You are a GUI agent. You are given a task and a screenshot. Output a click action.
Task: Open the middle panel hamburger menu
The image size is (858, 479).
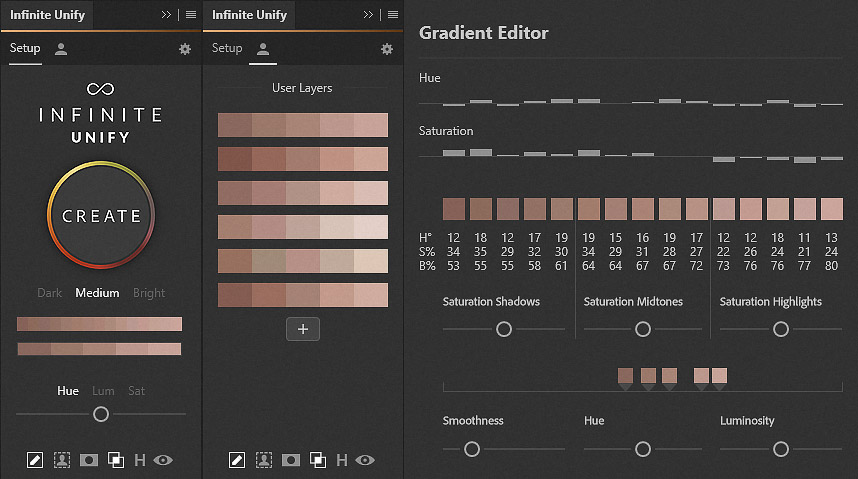tap(392, 15)
